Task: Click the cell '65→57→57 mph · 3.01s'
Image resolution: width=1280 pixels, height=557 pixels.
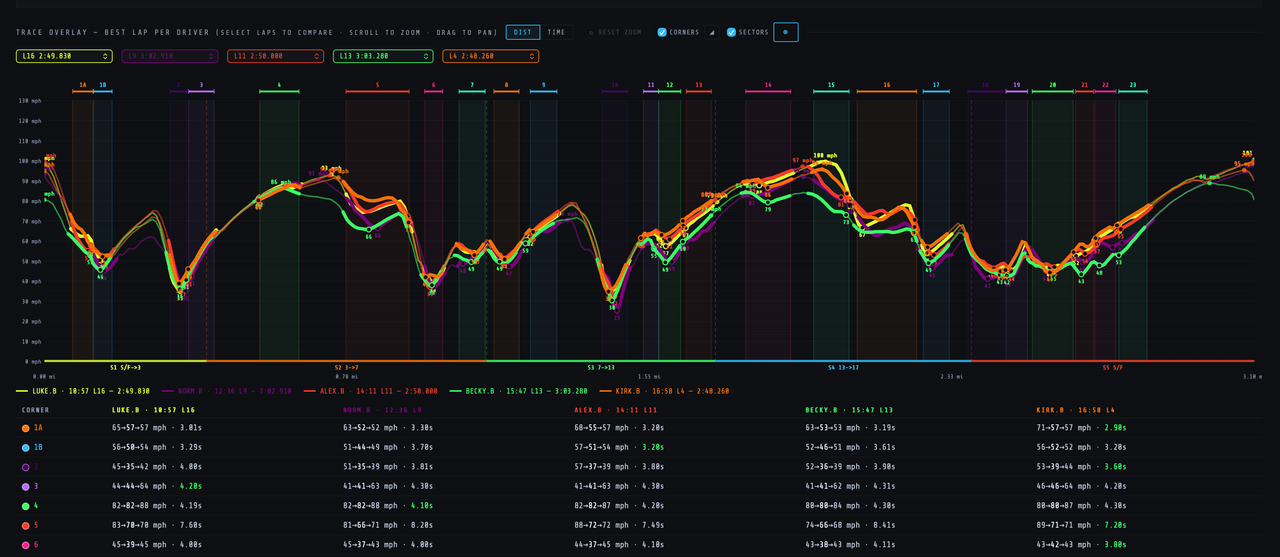Action: tap(158, 428)
